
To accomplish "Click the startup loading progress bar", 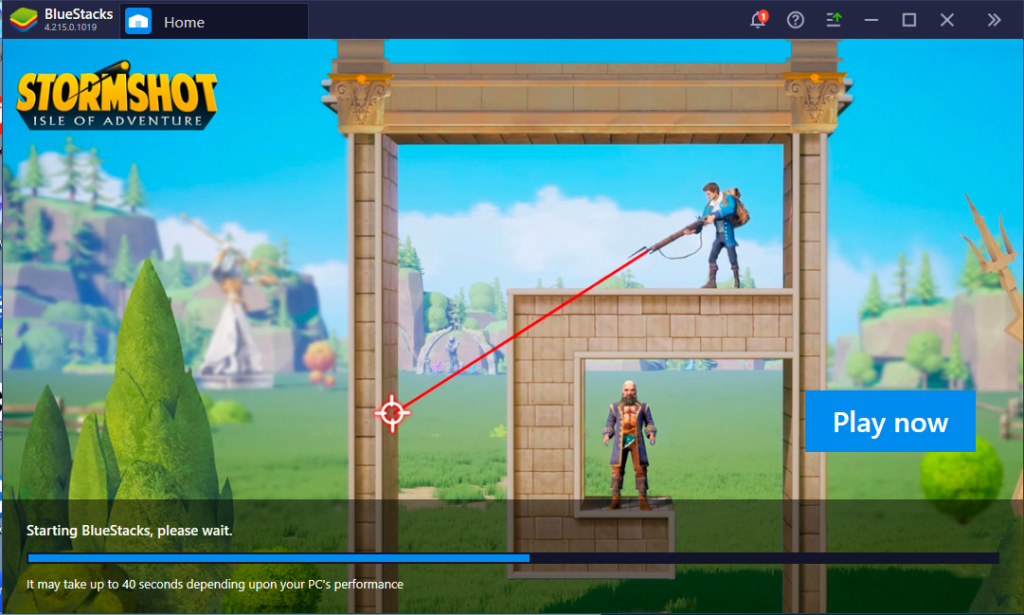I will pyautogui.click(x=513, y=558).
